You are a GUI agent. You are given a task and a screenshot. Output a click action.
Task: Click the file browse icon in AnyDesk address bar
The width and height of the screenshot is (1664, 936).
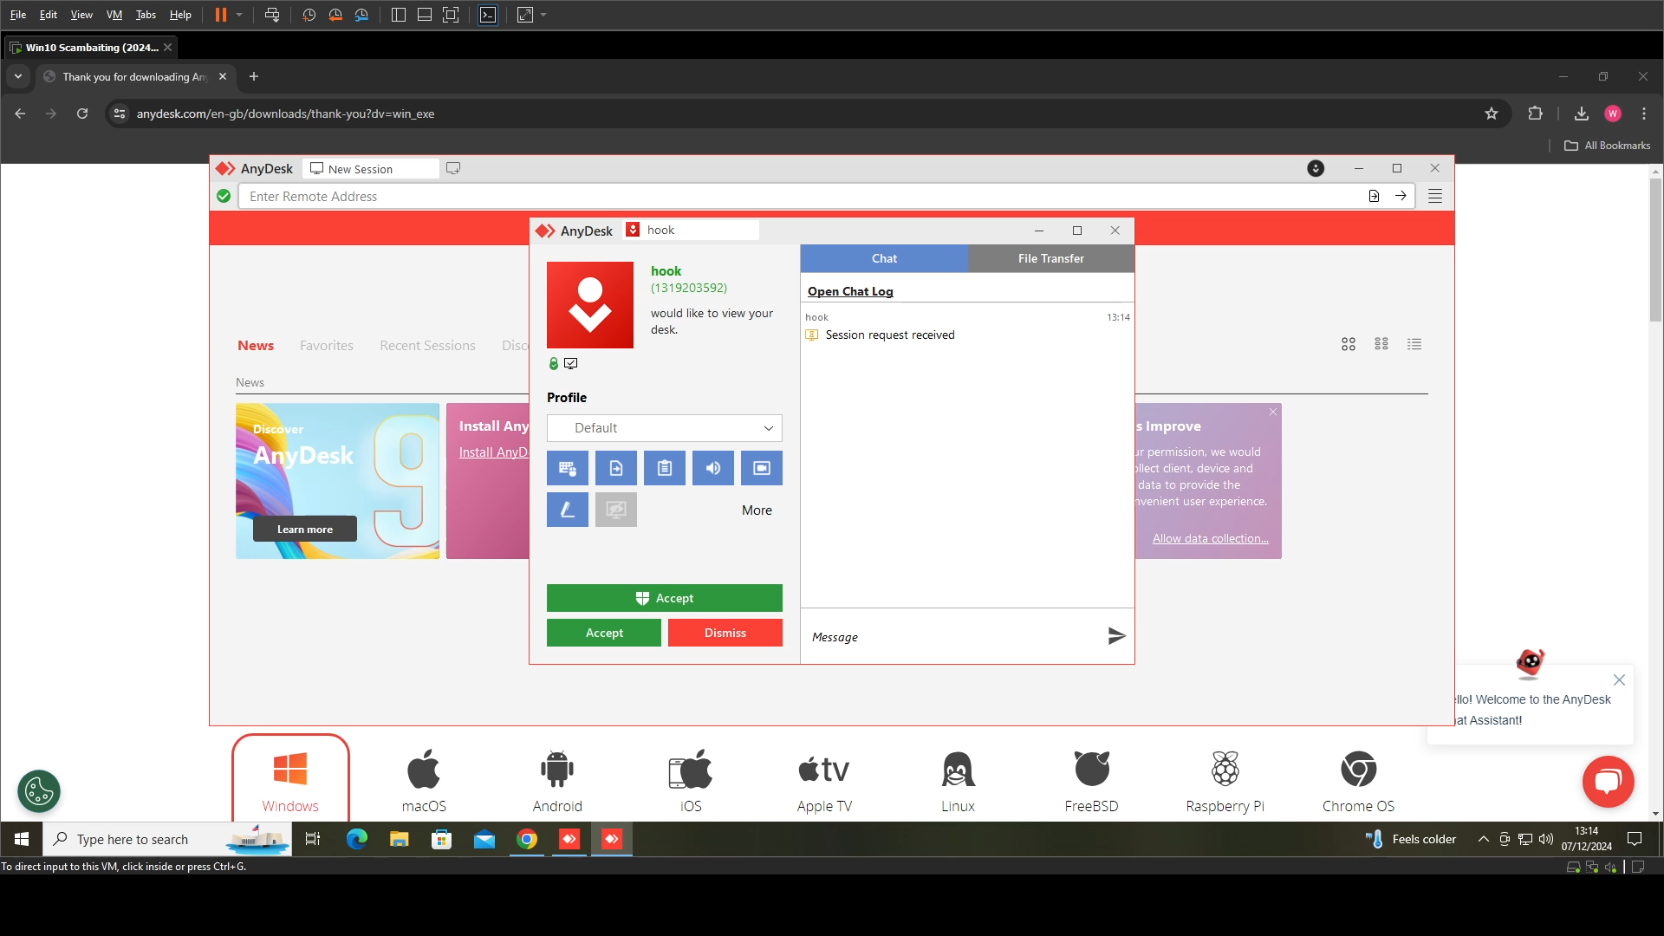[1374, 196]
